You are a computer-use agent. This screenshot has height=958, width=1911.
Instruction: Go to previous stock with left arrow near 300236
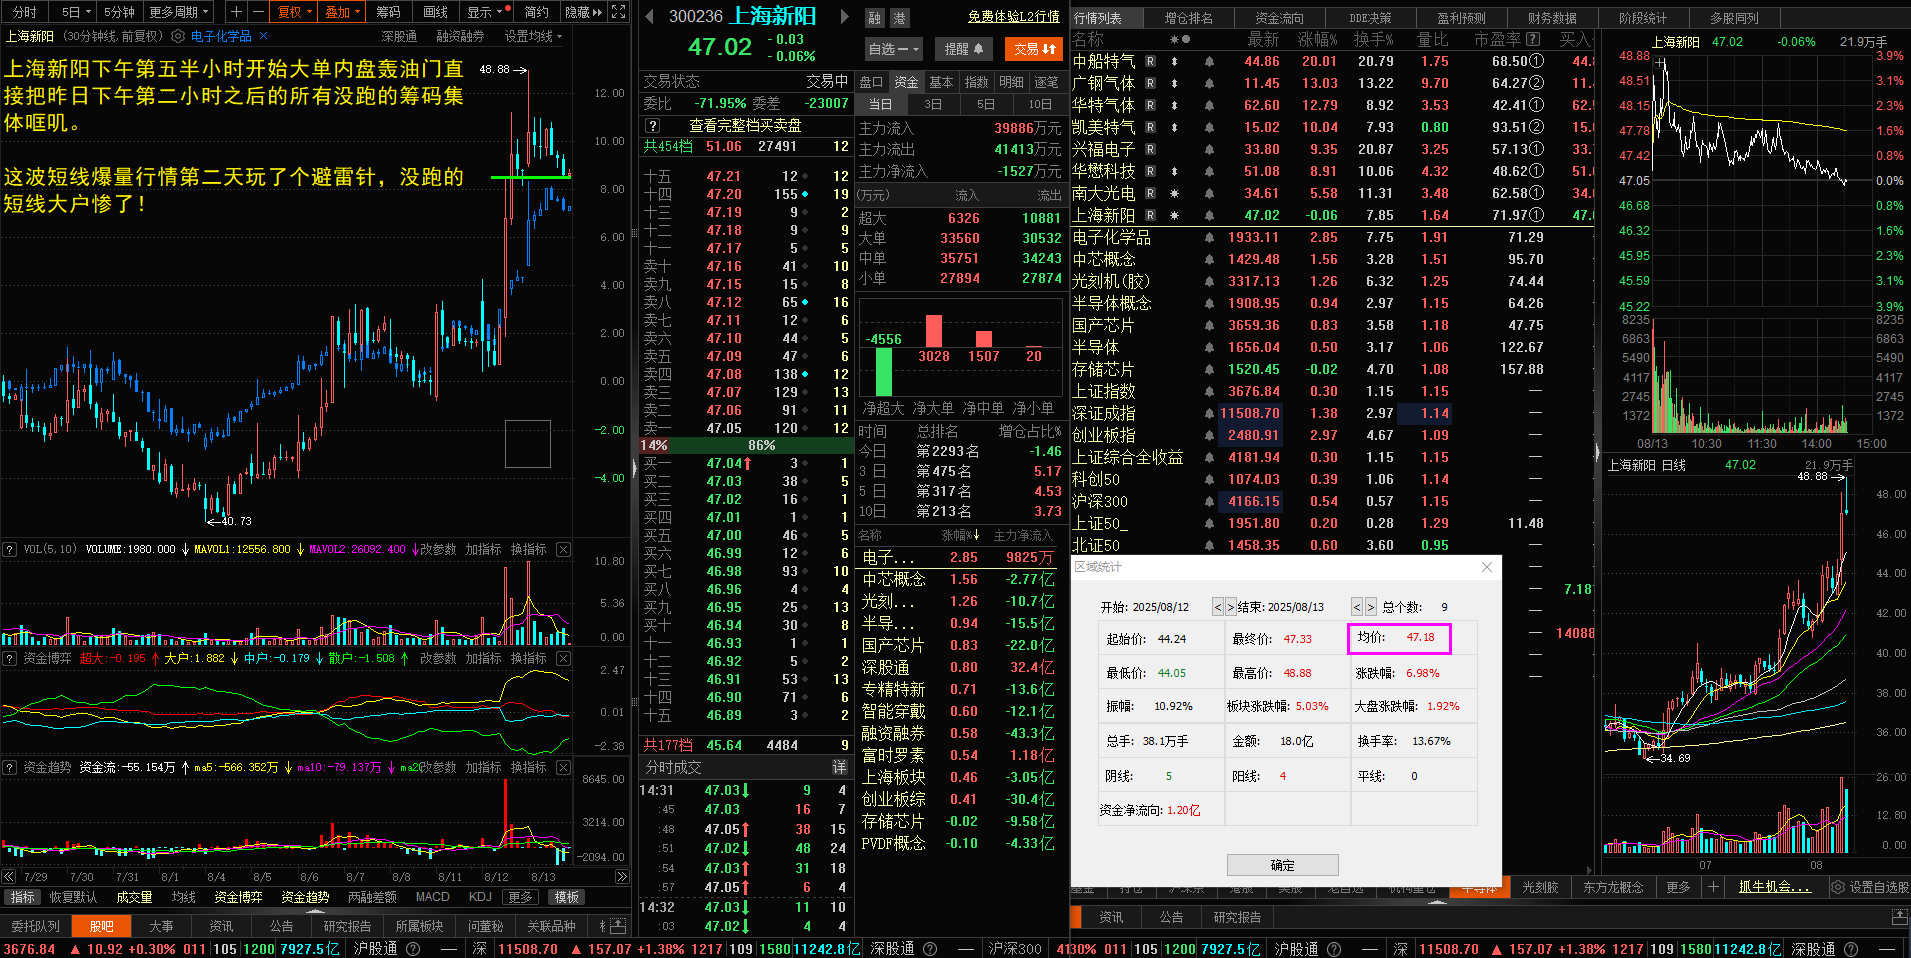click(x=649, y=16)
